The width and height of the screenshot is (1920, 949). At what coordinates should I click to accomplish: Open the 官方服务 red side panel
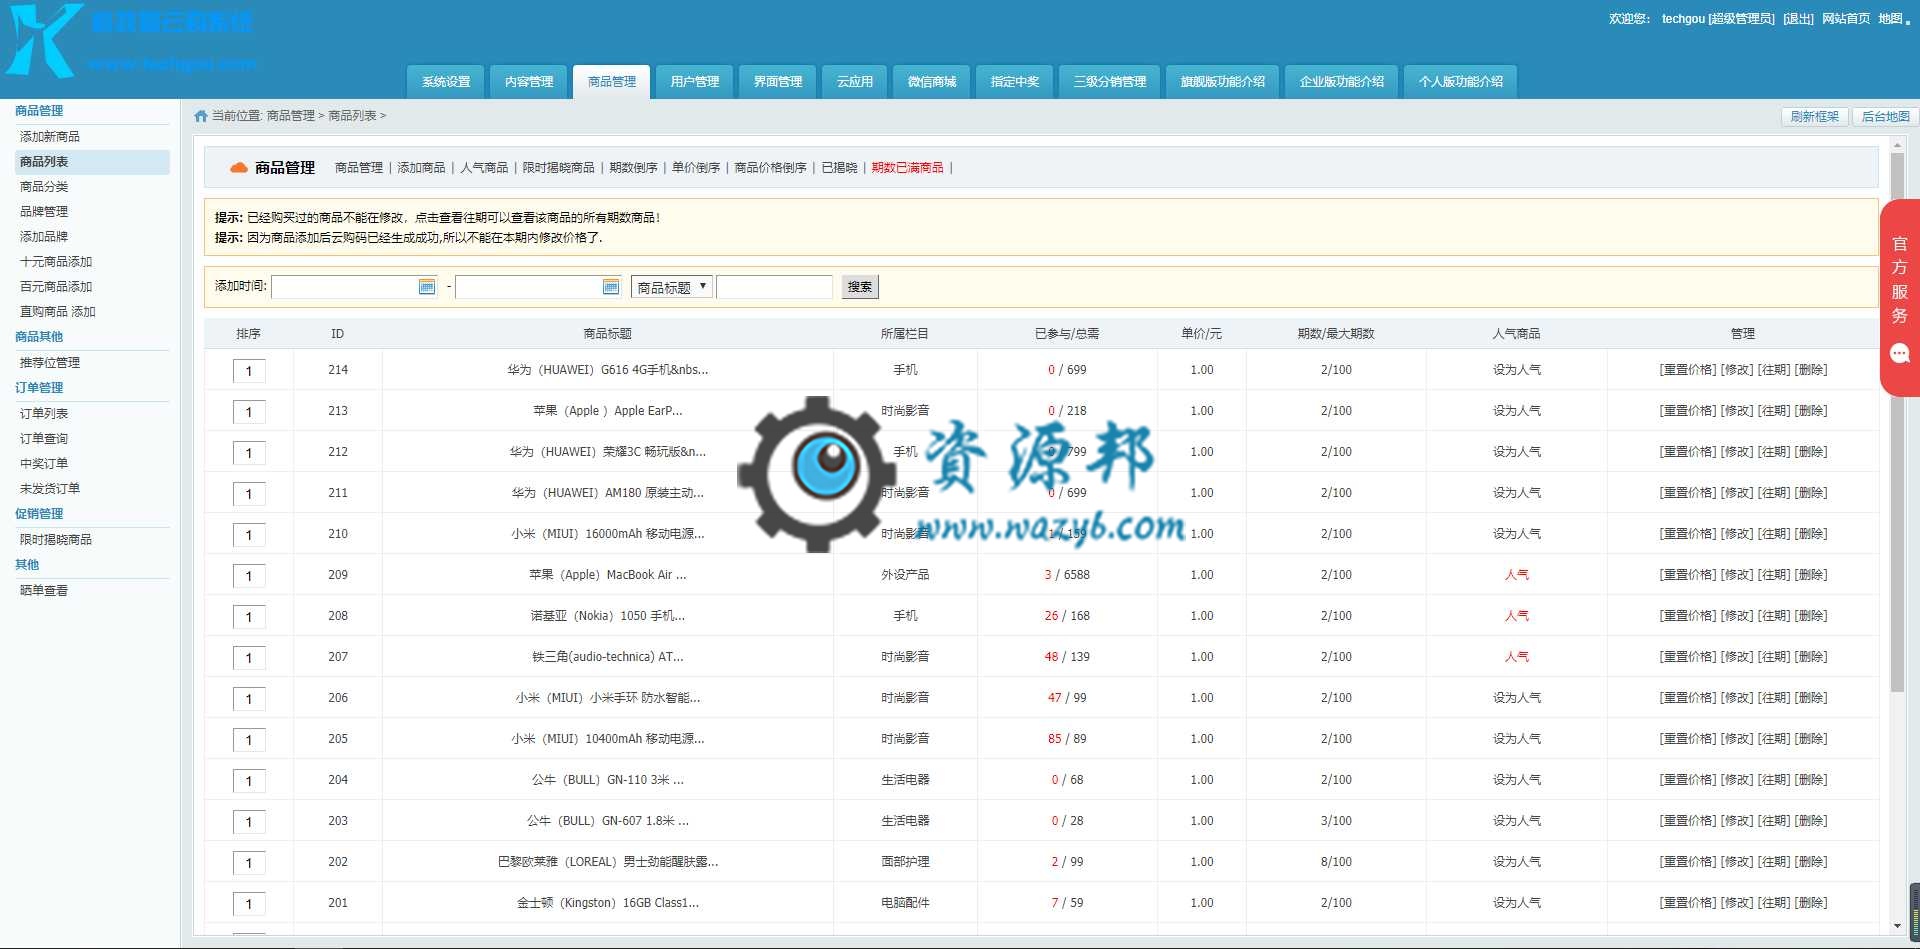1900,298
